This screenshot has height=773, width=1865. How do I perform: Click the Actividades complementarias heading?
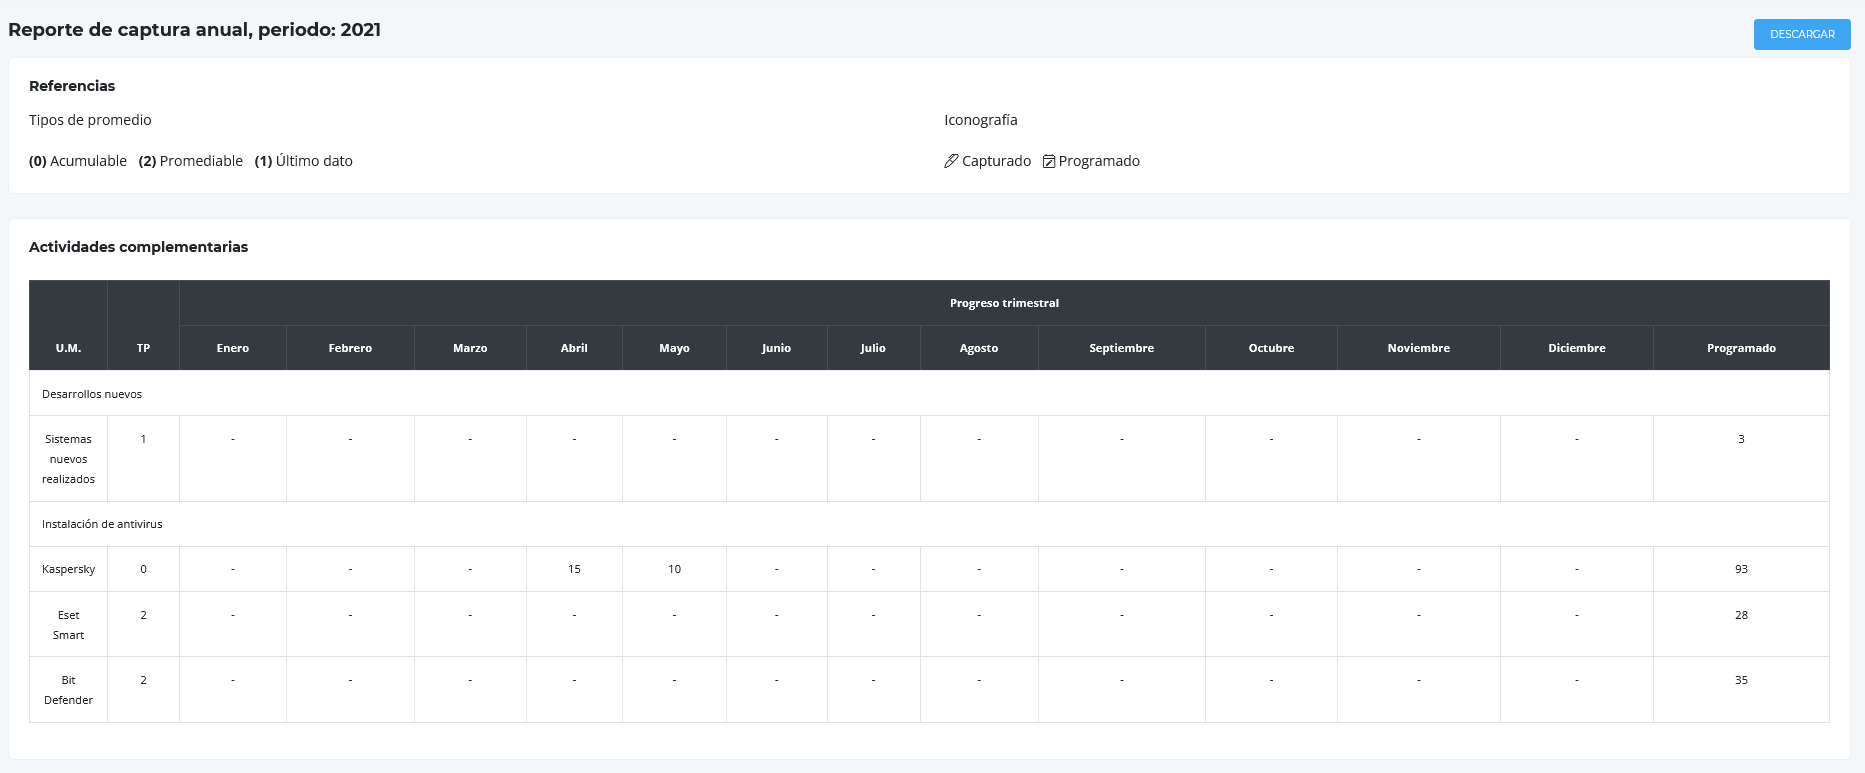pos(138,247)
